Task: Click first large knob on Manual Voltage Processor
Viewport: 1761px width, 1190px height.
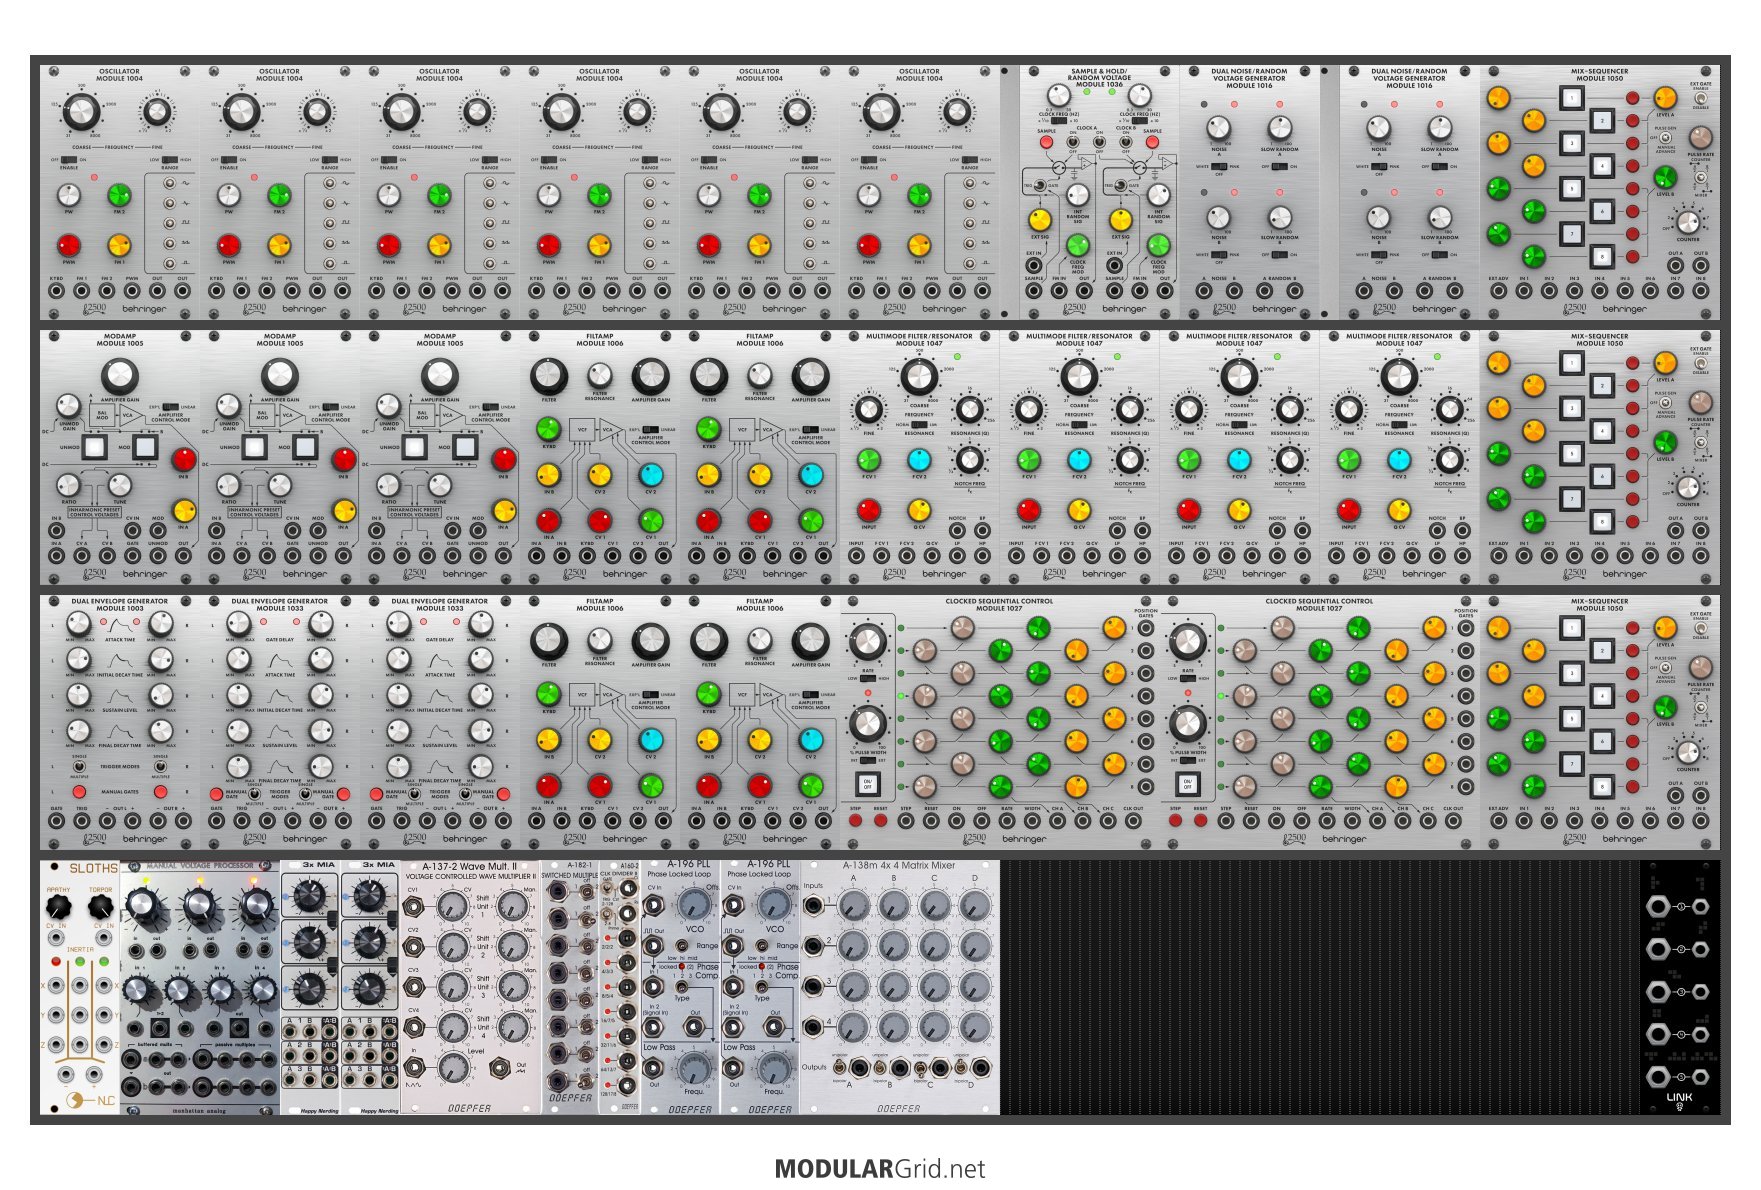Action: 145,906
